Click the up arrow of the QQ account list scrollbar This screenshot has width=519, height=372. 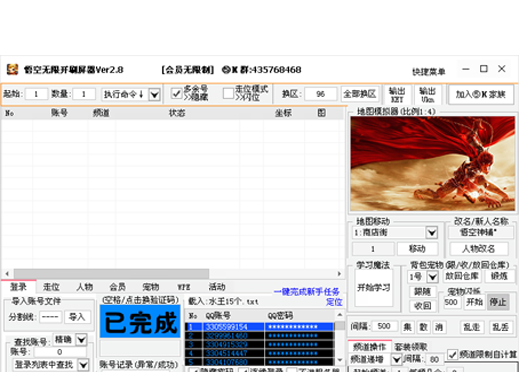(340, 315)
